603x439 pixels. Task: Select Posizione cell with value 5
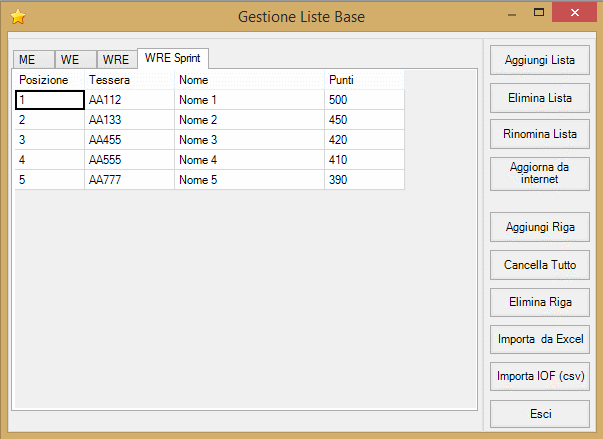tap(50, 180)
